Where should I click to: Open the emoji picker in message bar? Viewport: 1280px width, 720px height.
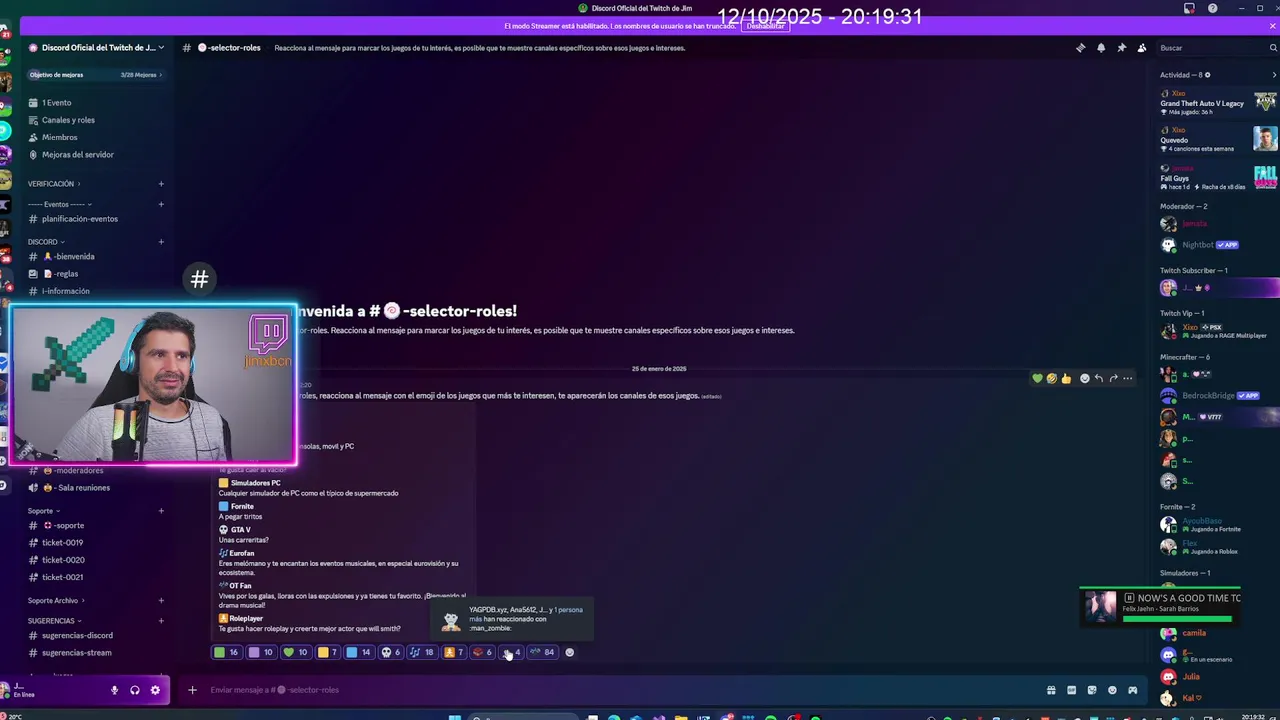pyautogui.click(x=1112, y=690)
